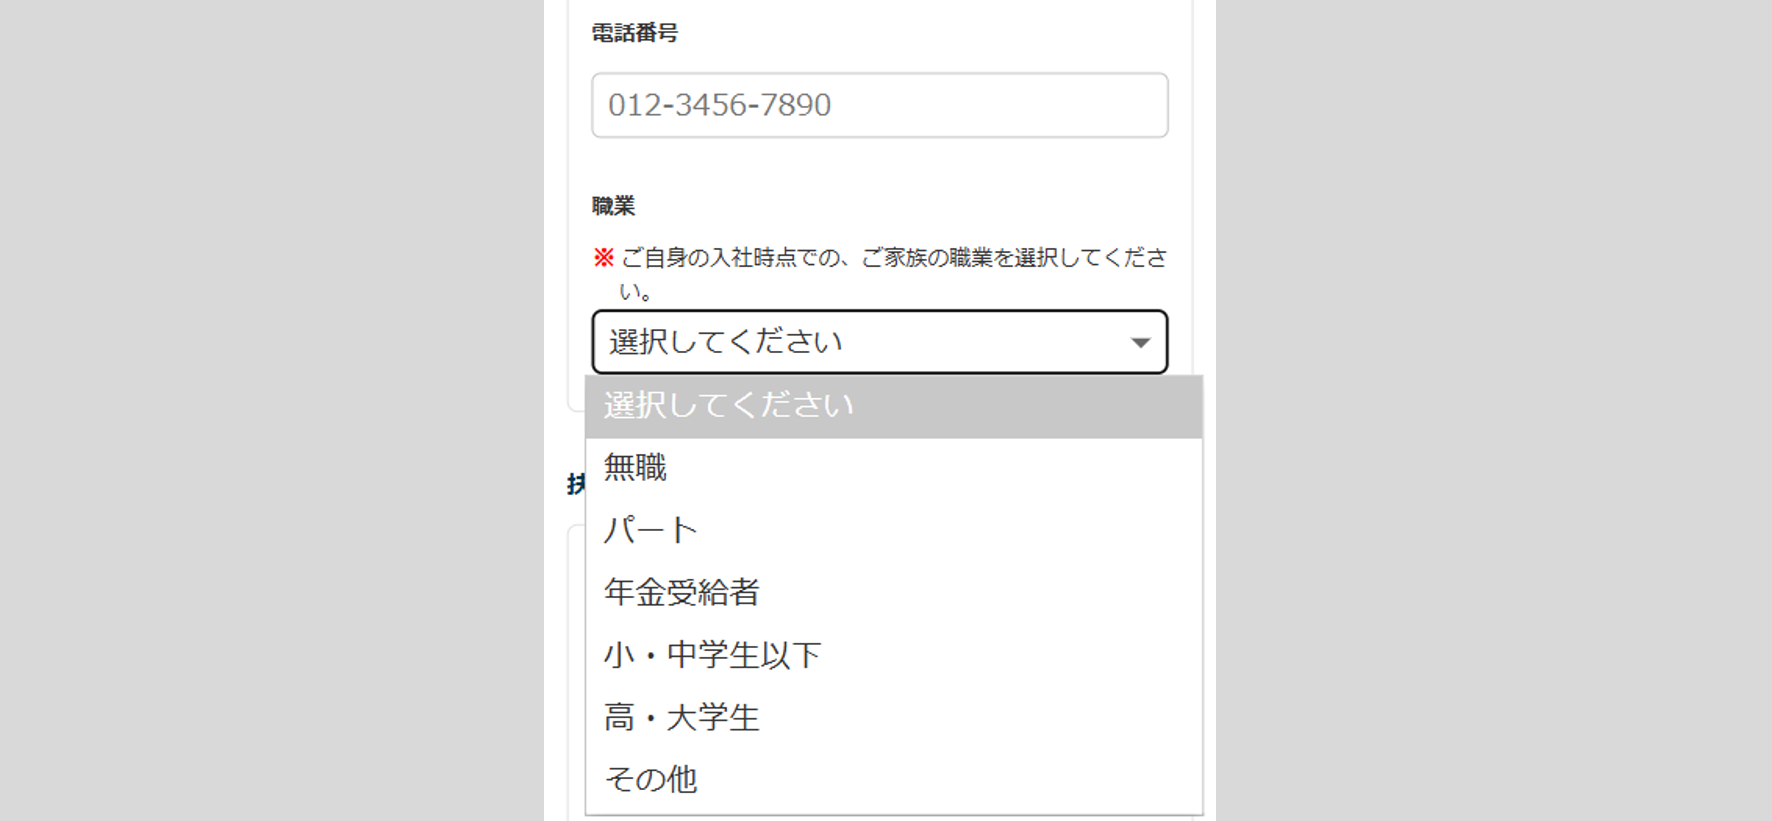
Task: Click the 012-3456-7890 placeholder text
Action: 720,105
